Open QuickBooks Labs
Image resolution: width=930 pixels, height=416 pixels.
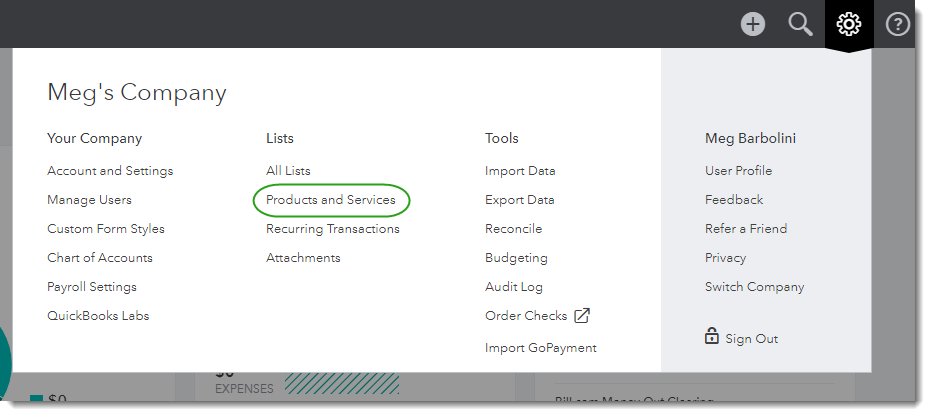coord(98,316)
